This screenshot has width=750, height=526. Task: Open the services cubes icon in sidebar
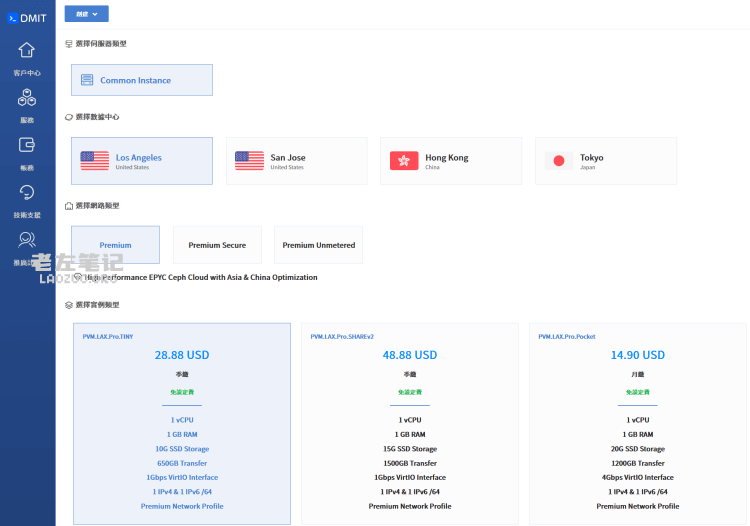pos(27,98)
